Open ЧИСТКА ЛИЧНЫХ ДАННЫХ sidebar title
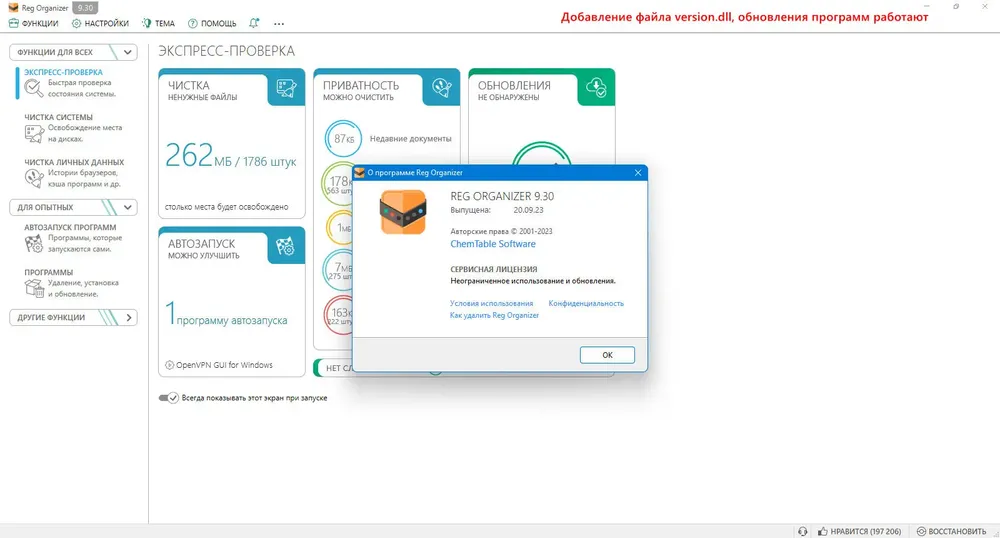The image size is (1000, 538). point(74,162)
